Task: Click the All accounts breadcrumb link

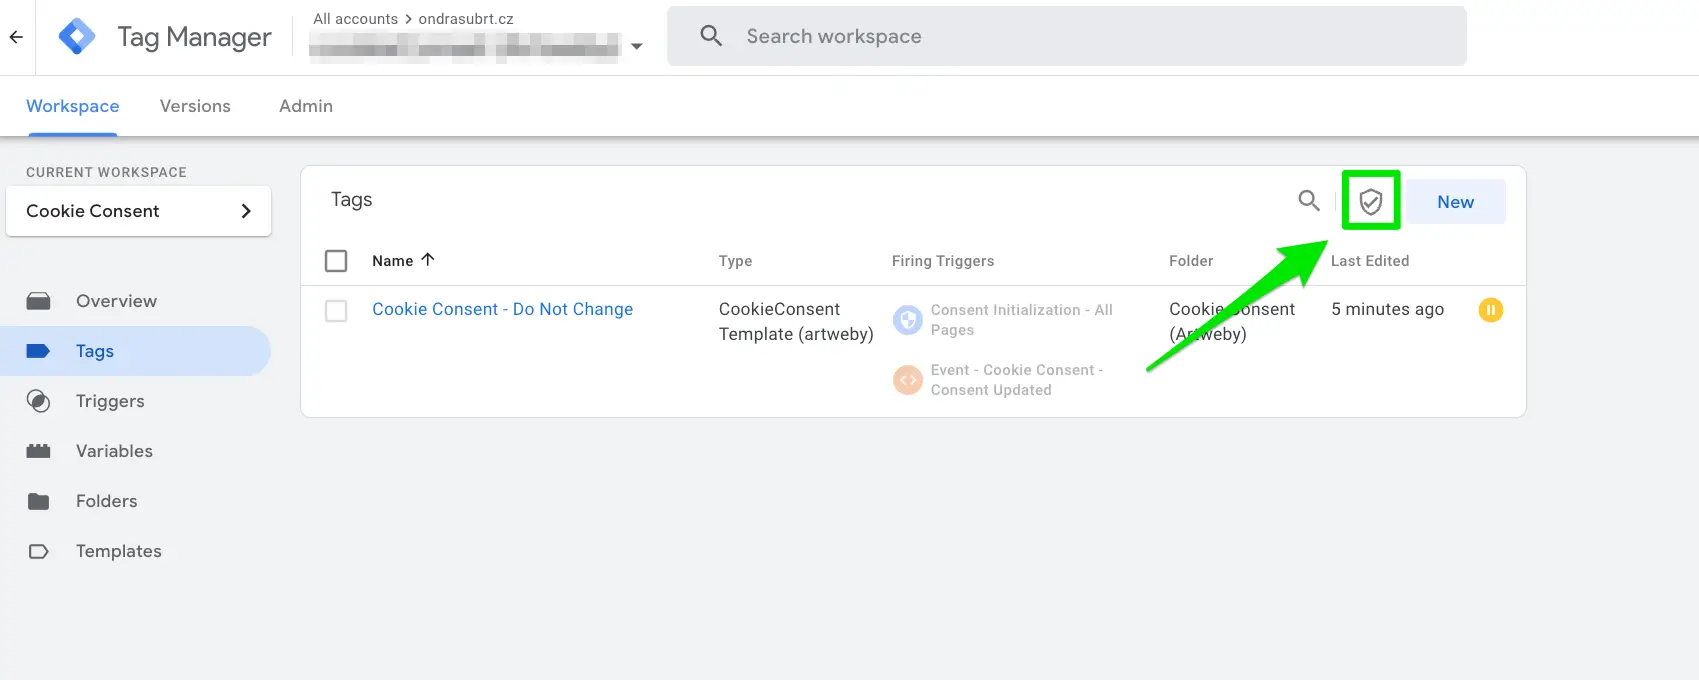Action: point(355,19)
